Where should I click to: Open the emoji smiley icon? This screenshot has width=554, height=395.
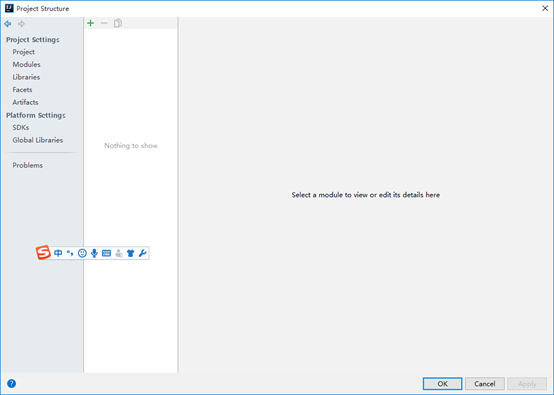pyautogui.click(x=82, y=253)
